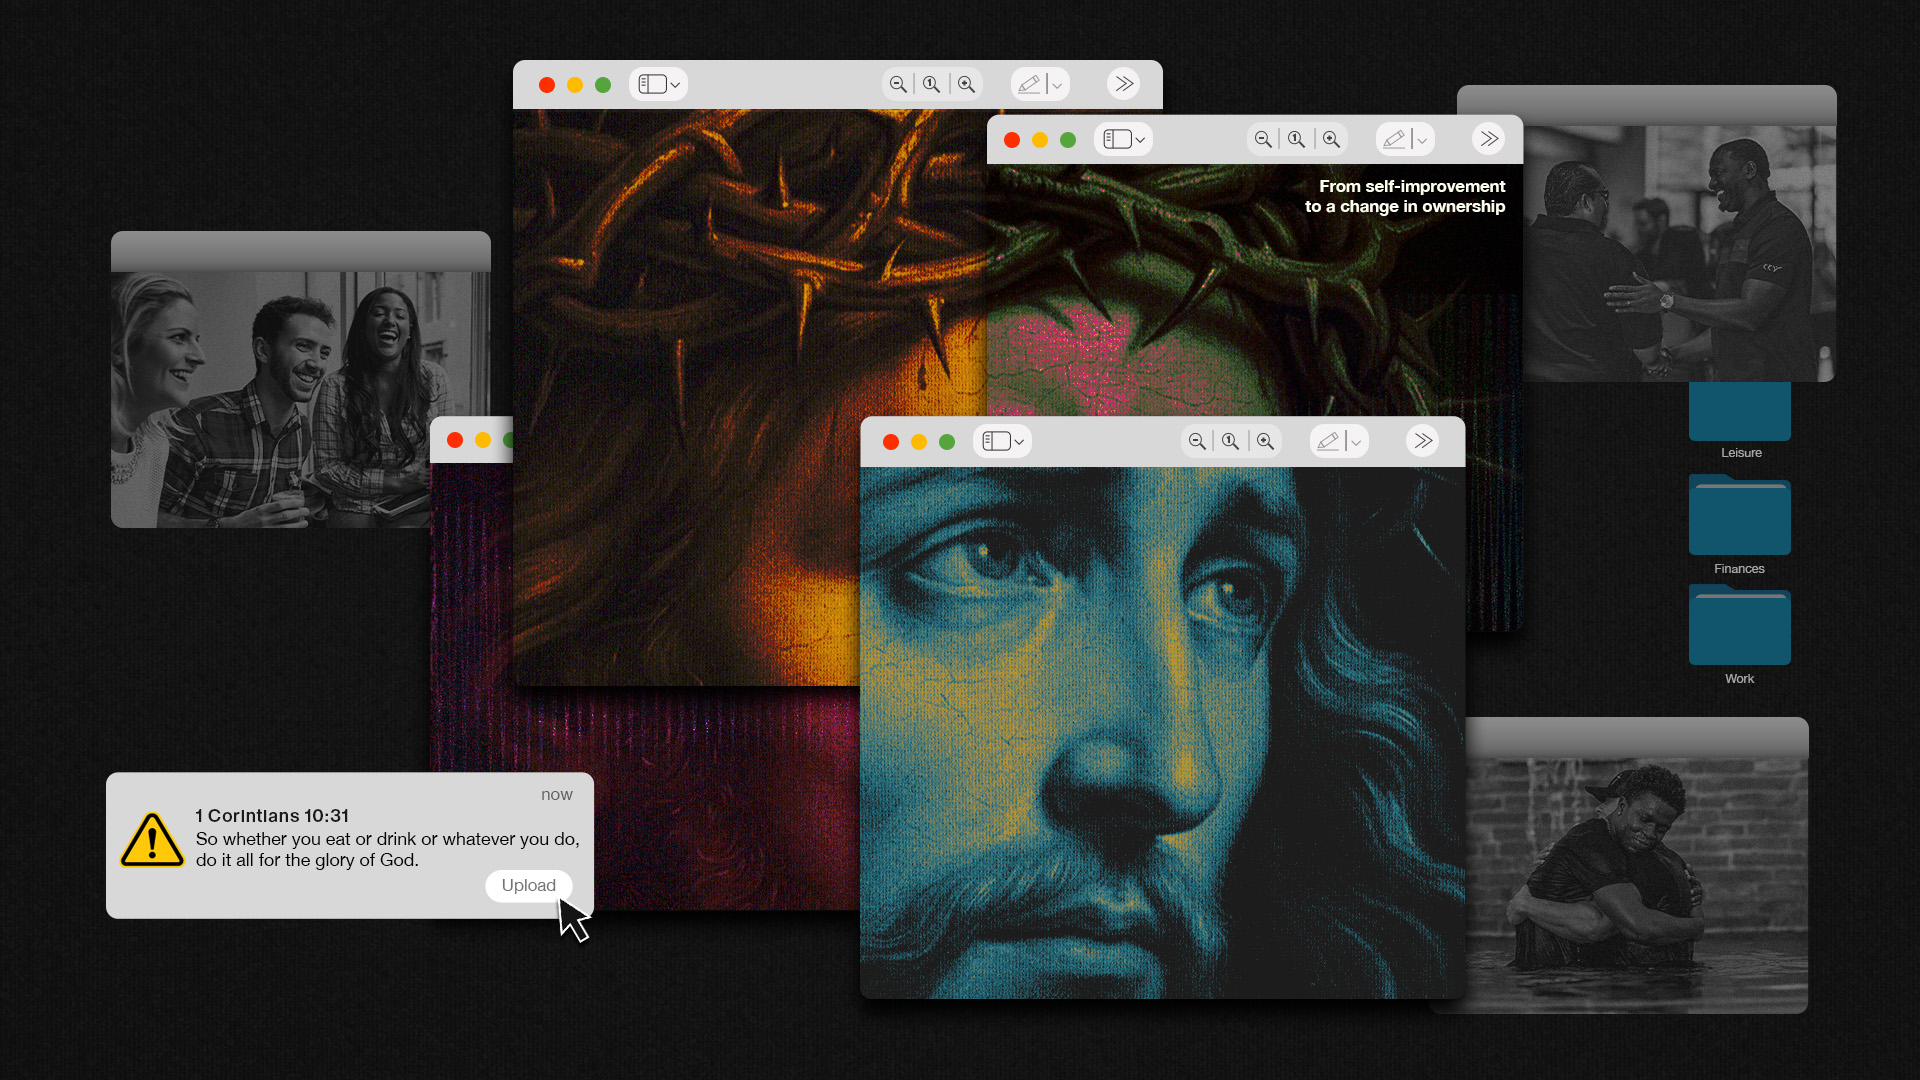Open sidebar view menu in orange crown window
1920x1080 pixels.
pos(659,84)
